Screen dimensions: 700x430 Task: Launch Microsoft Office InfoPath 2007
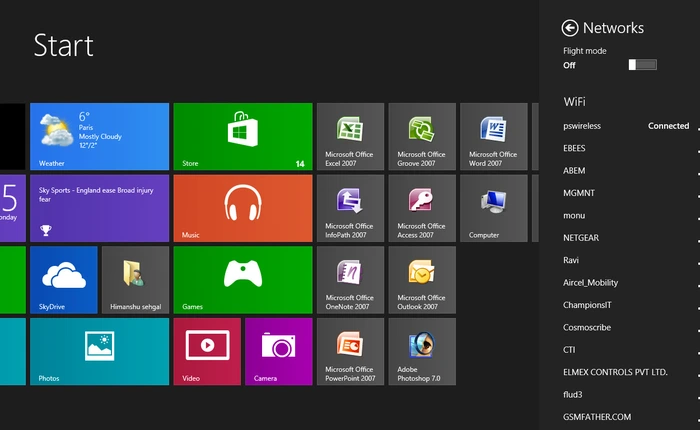(x=350, y=208)
